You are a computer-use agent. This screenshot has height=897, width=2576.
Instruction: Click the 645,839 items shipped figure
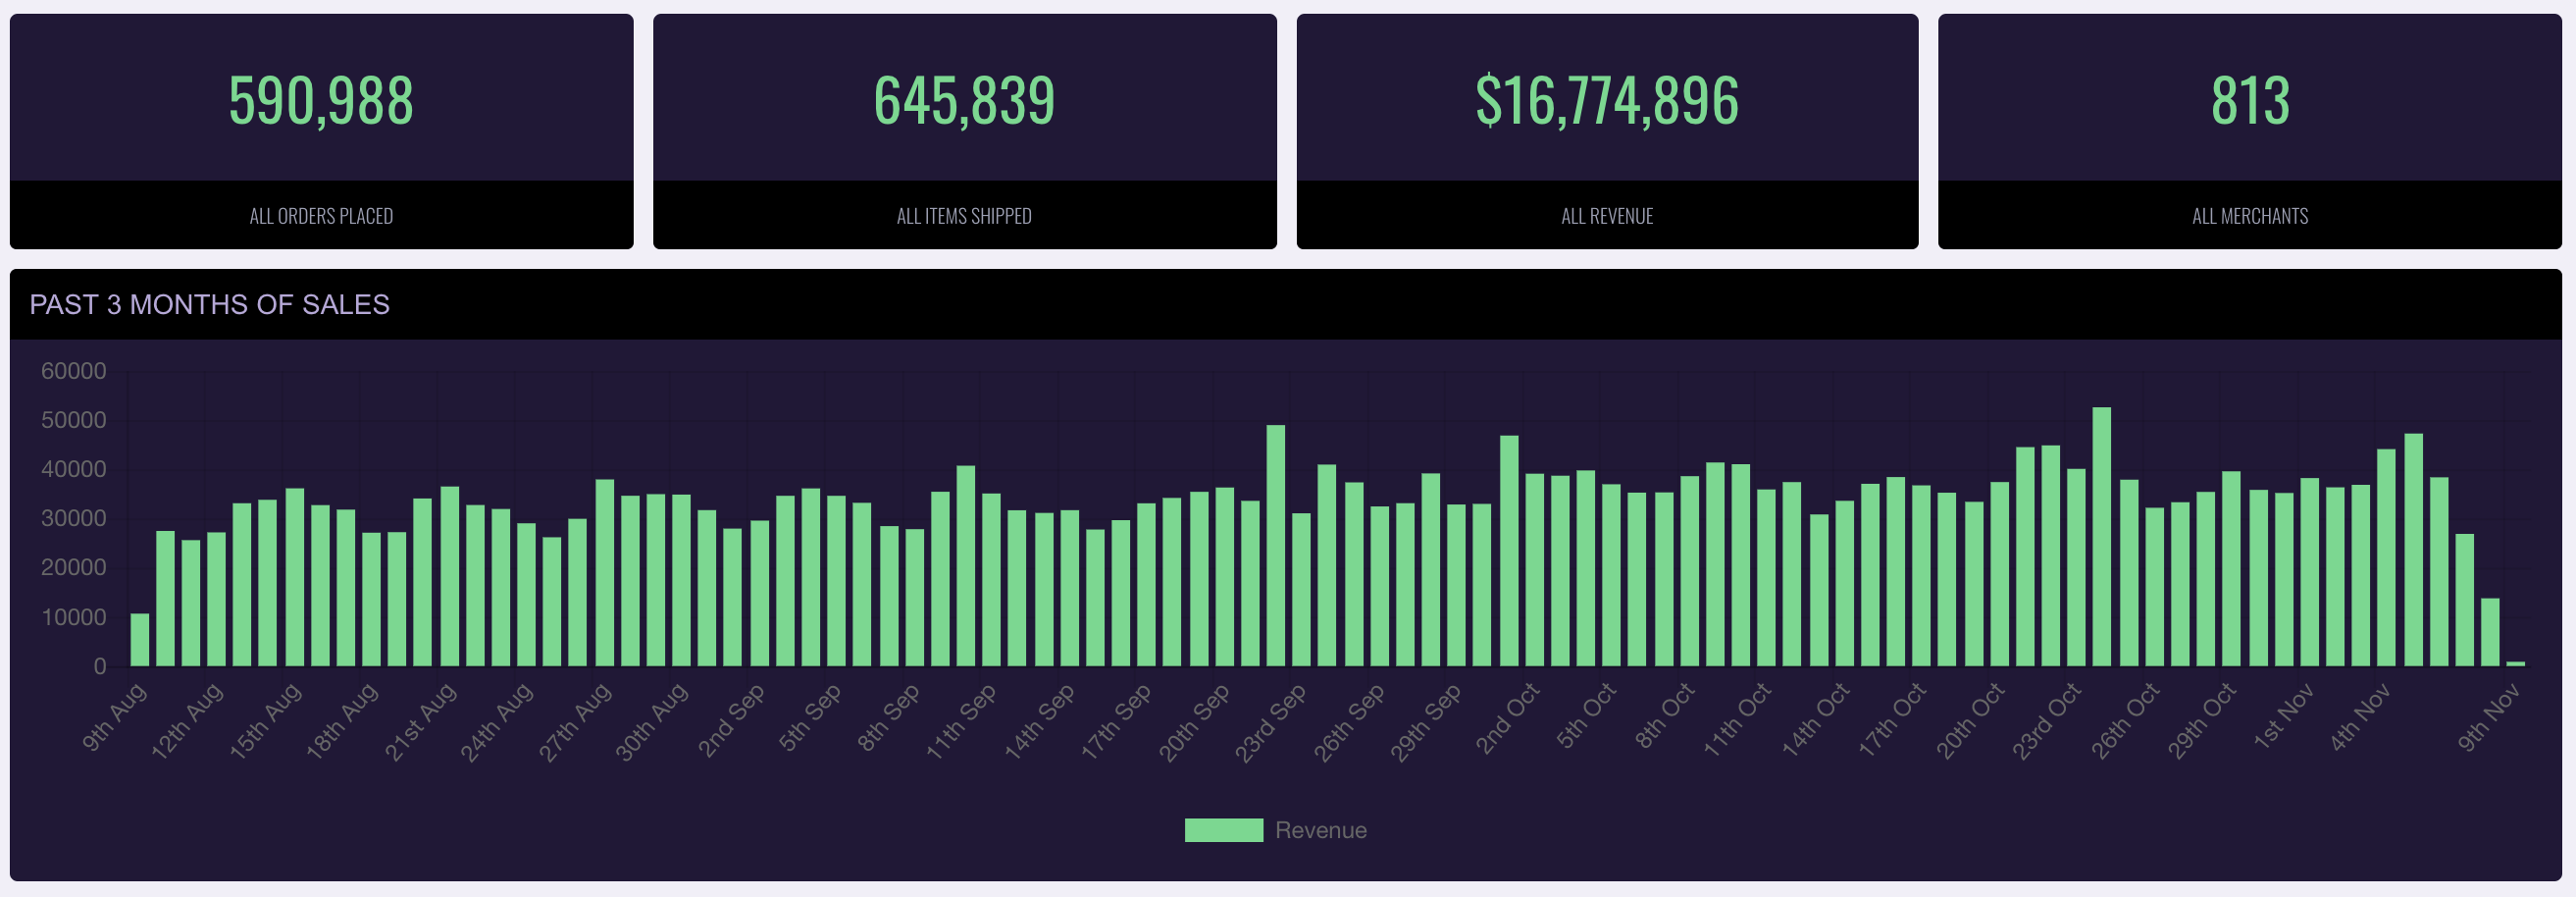pos(964,101)
